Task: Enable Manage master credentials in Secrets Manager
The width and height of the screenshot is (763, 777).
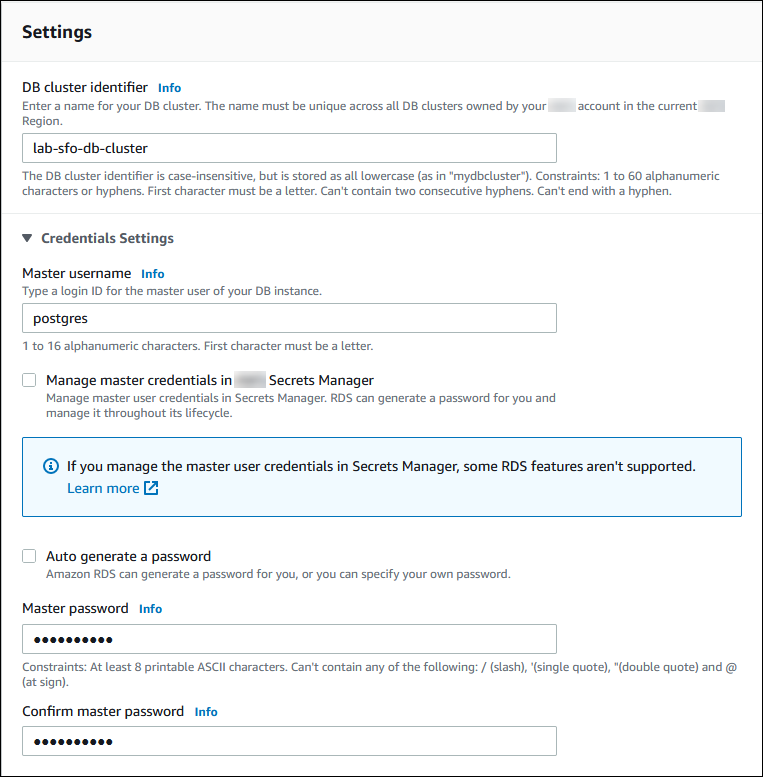Action: 29,380
